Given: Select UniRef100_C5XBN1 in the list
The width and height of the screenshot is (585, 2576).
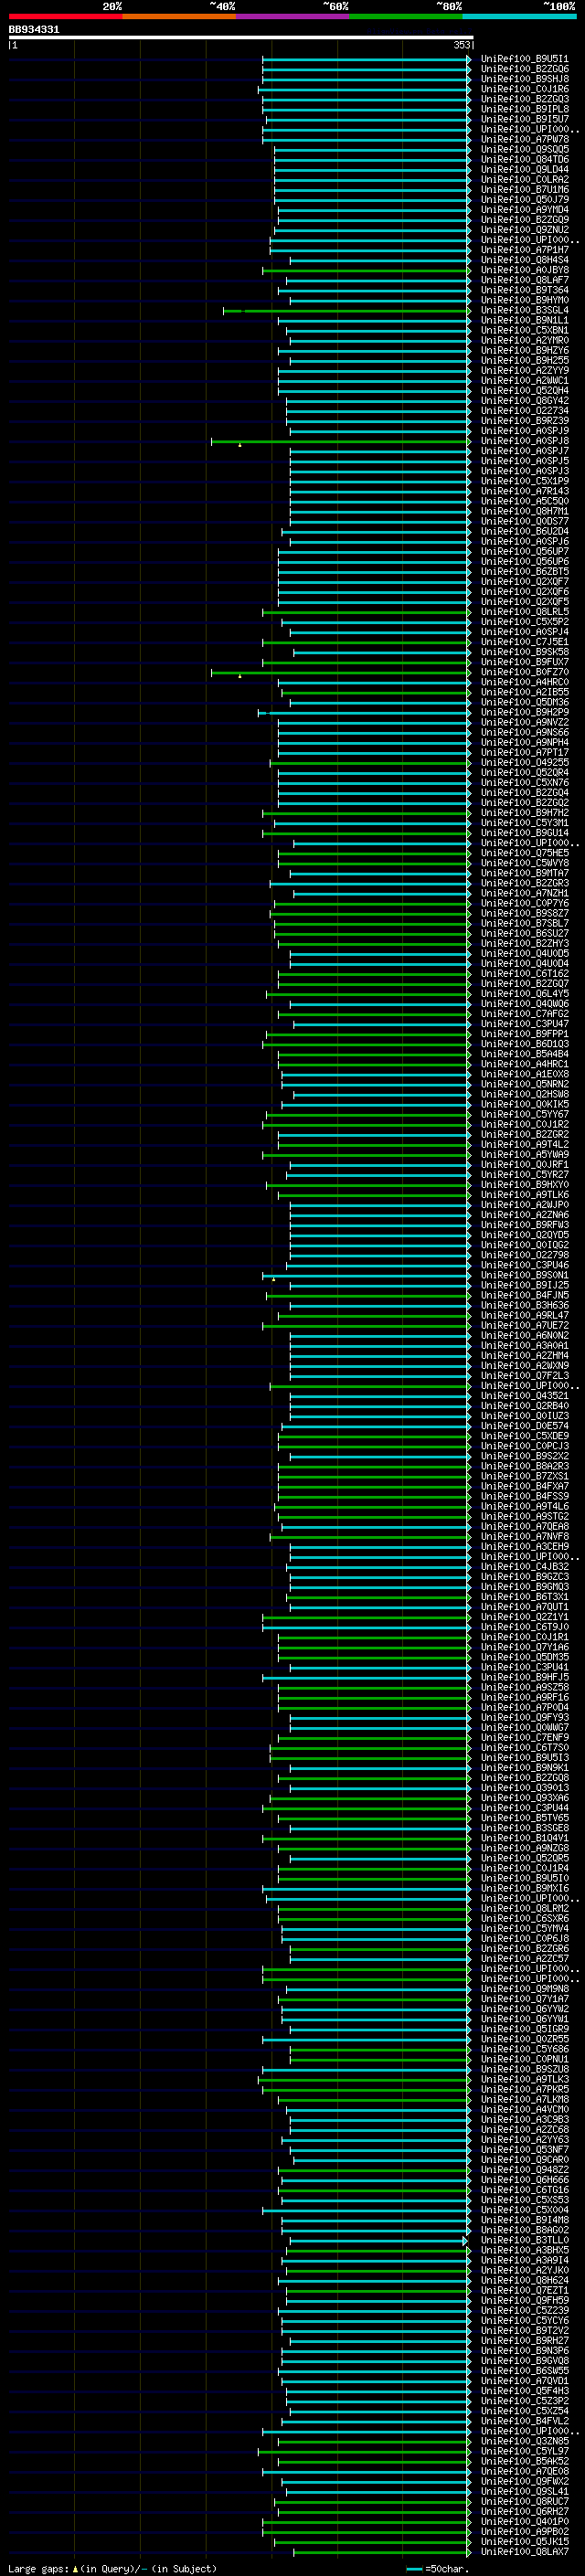Looking at the screenshot, I should tap(524, 330).
